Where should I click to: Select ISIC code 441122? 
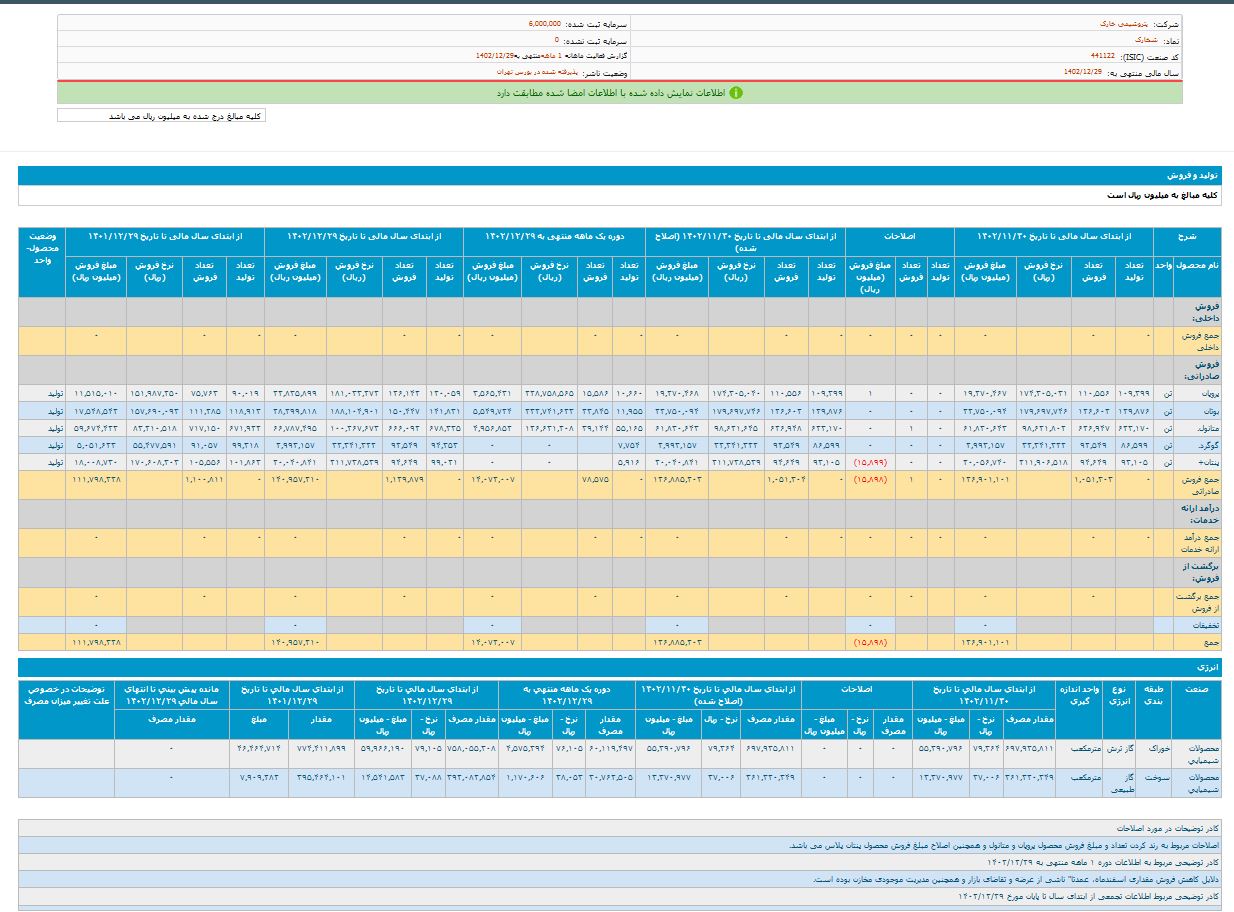[1103, 56]
